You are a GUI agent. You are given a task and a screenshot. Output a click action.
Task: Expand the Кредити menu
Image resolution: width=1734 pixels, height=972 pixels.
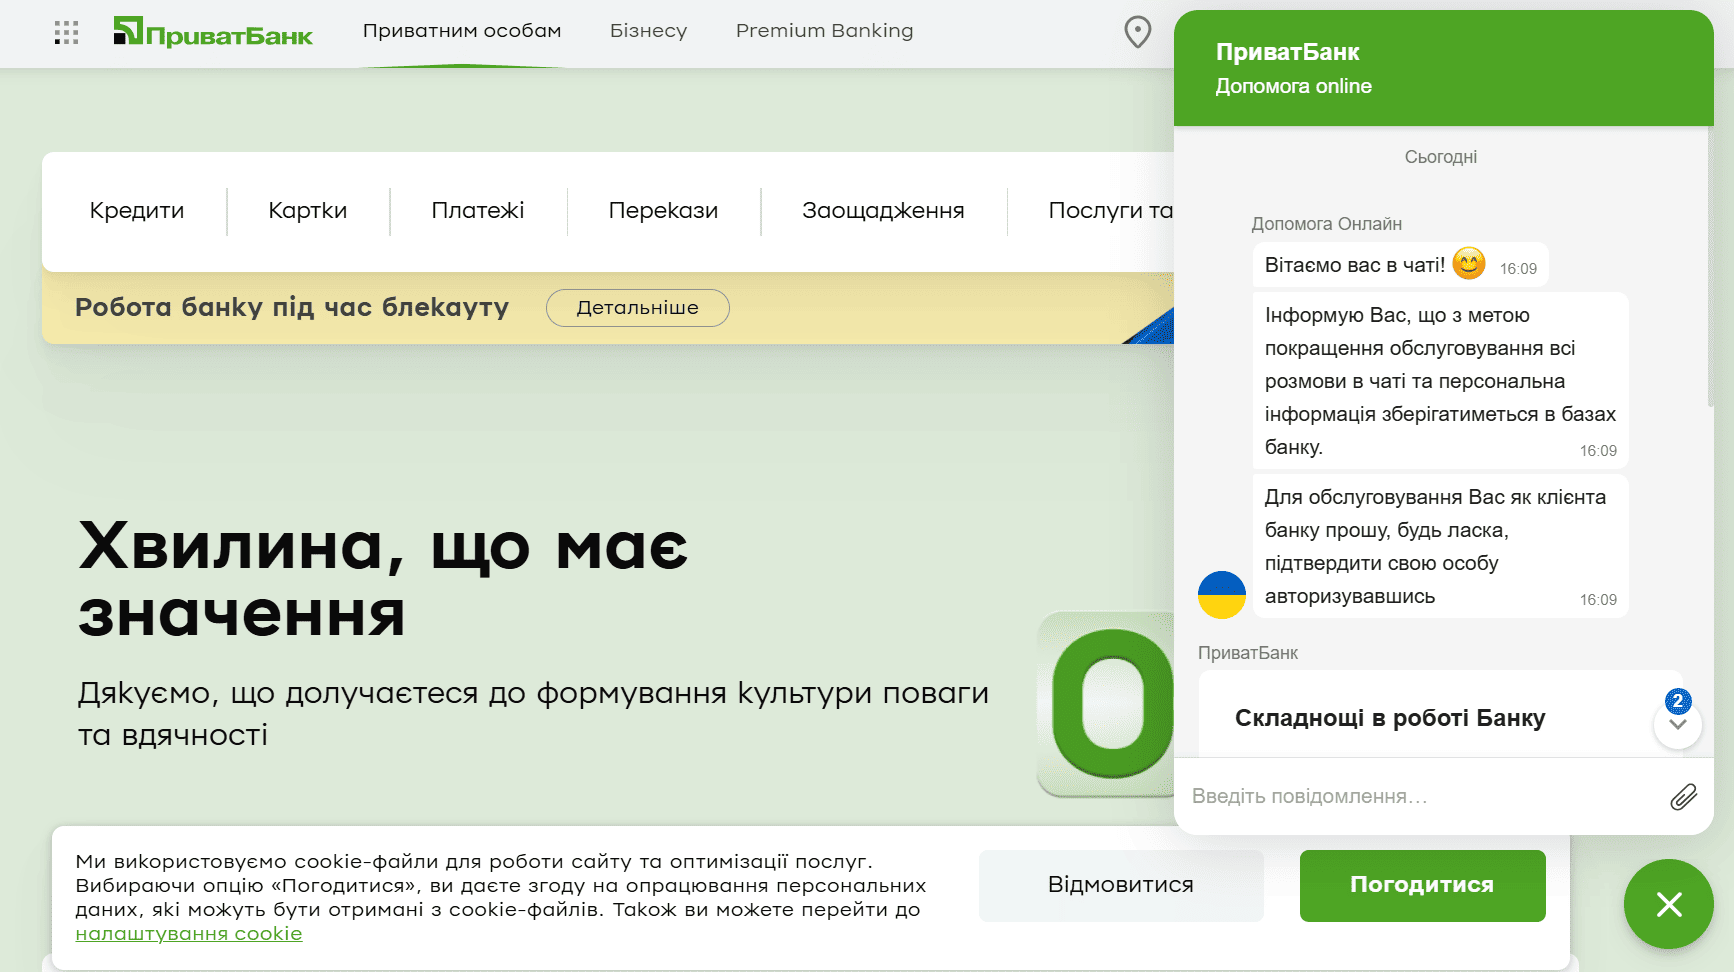click(137, 211)
